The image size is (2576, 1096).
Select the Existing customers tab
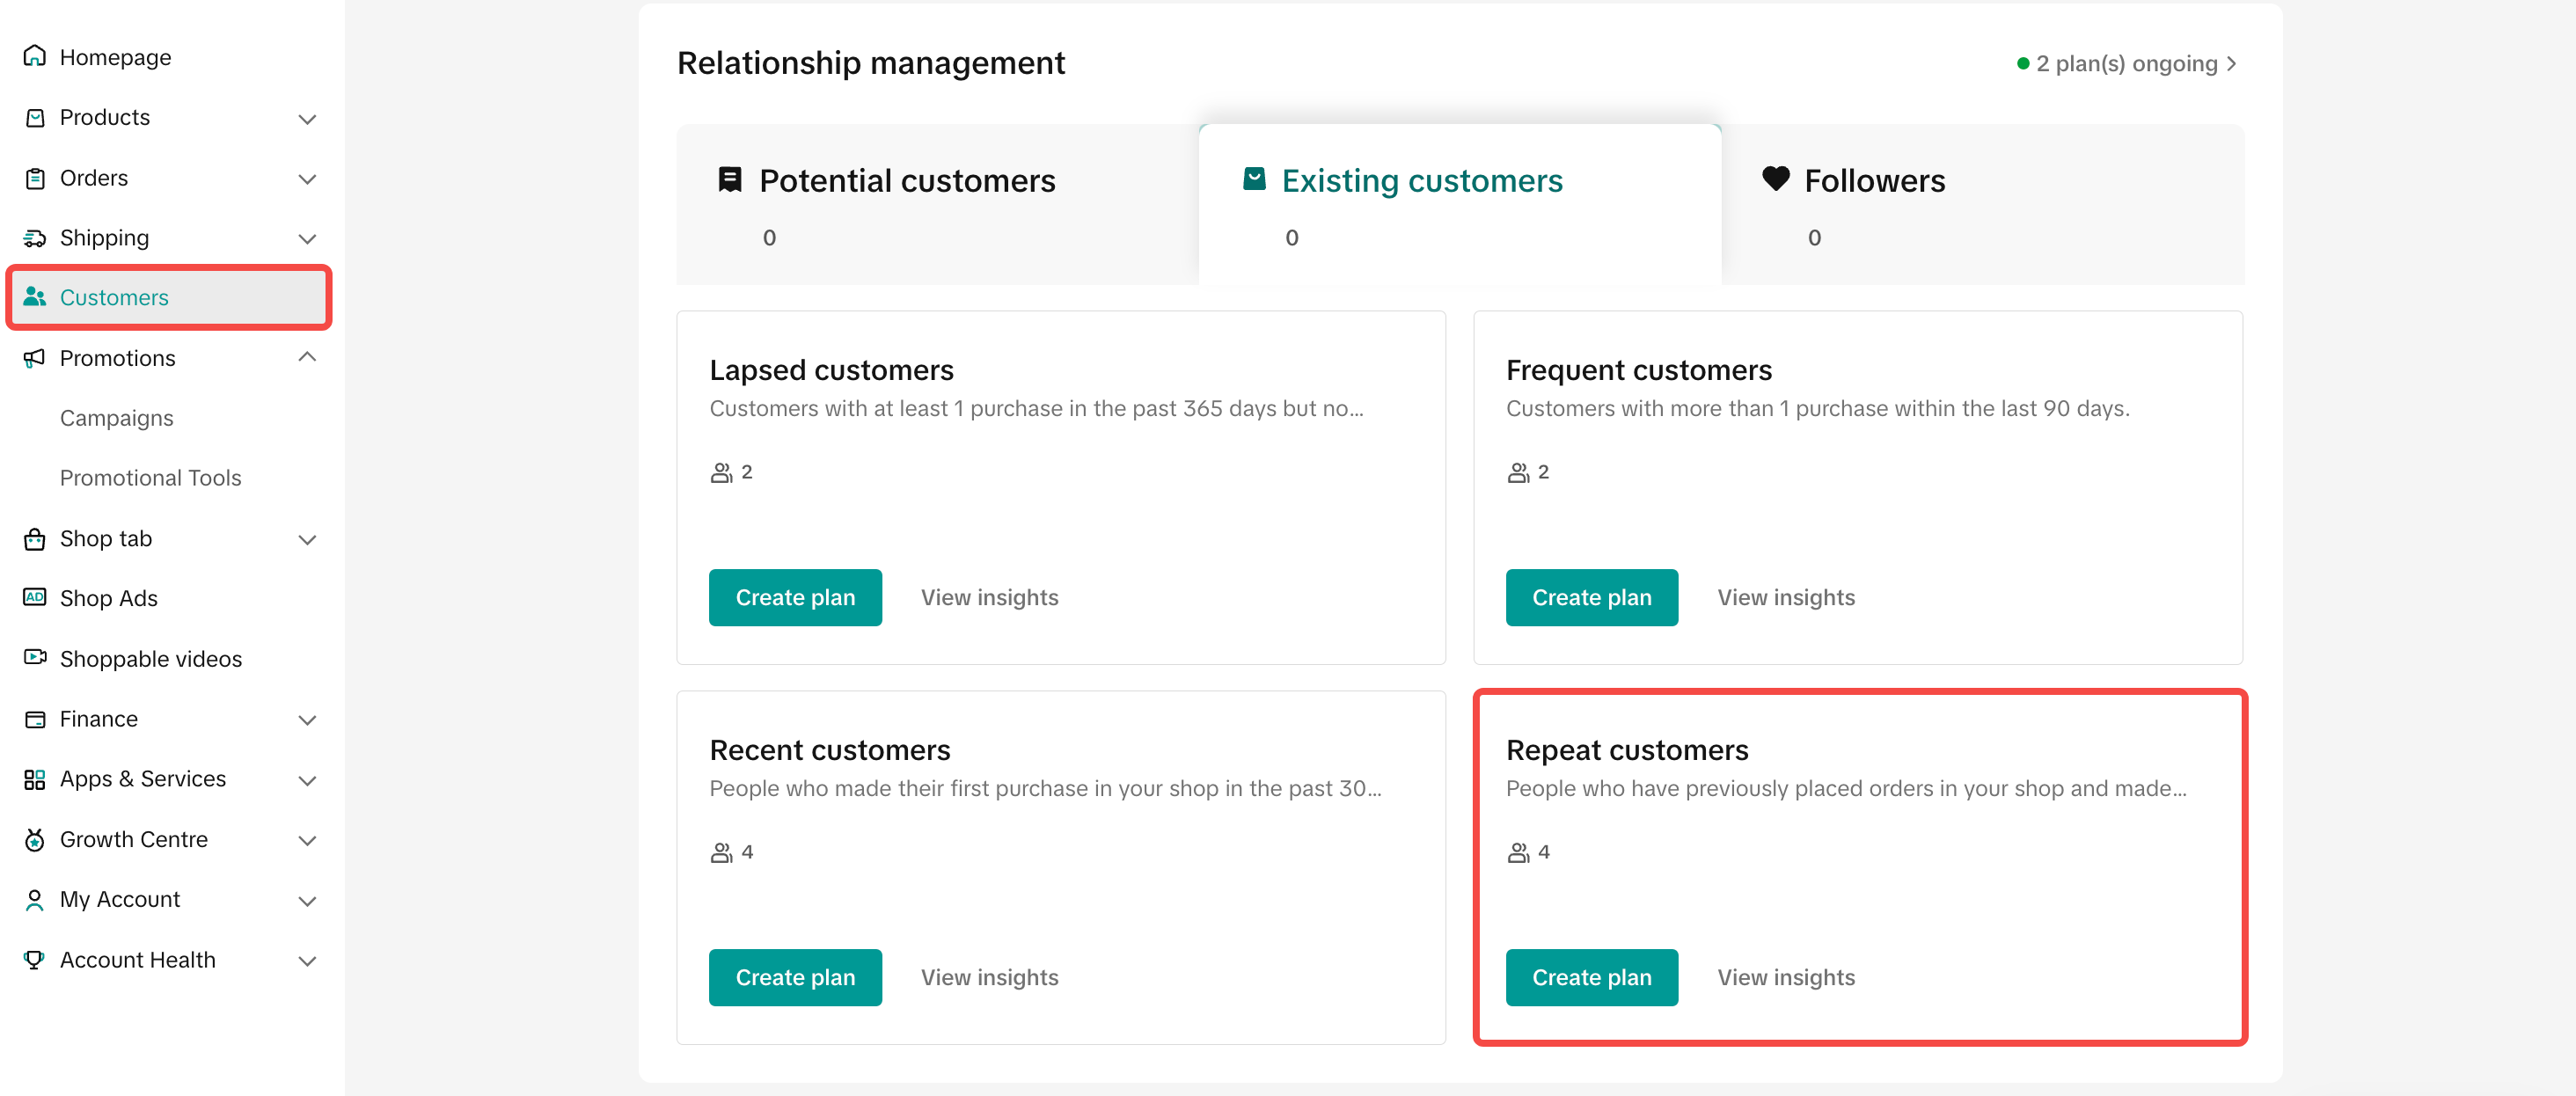click(x=1460, y=204)
